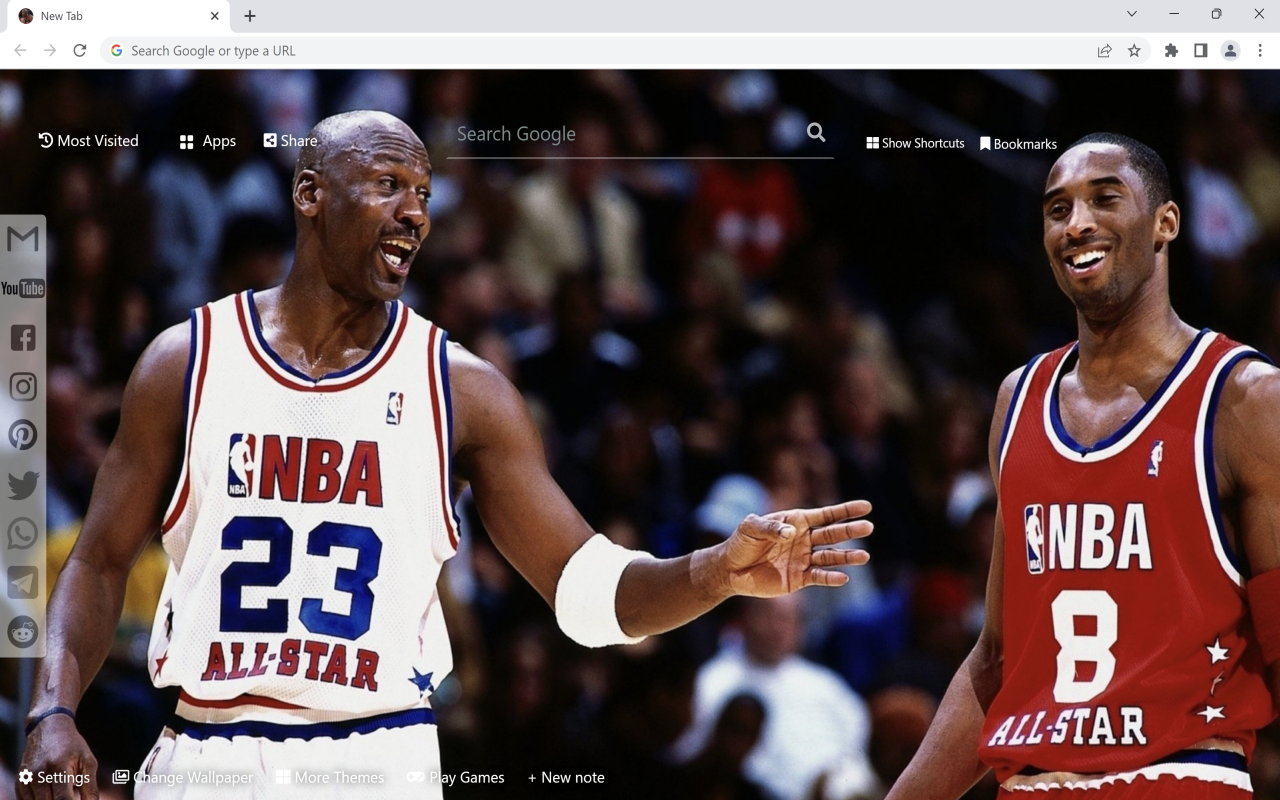Open Pinterest sidebar shortcut
The height and width of the screenshot is (800, 1280).
click(22, 435)
